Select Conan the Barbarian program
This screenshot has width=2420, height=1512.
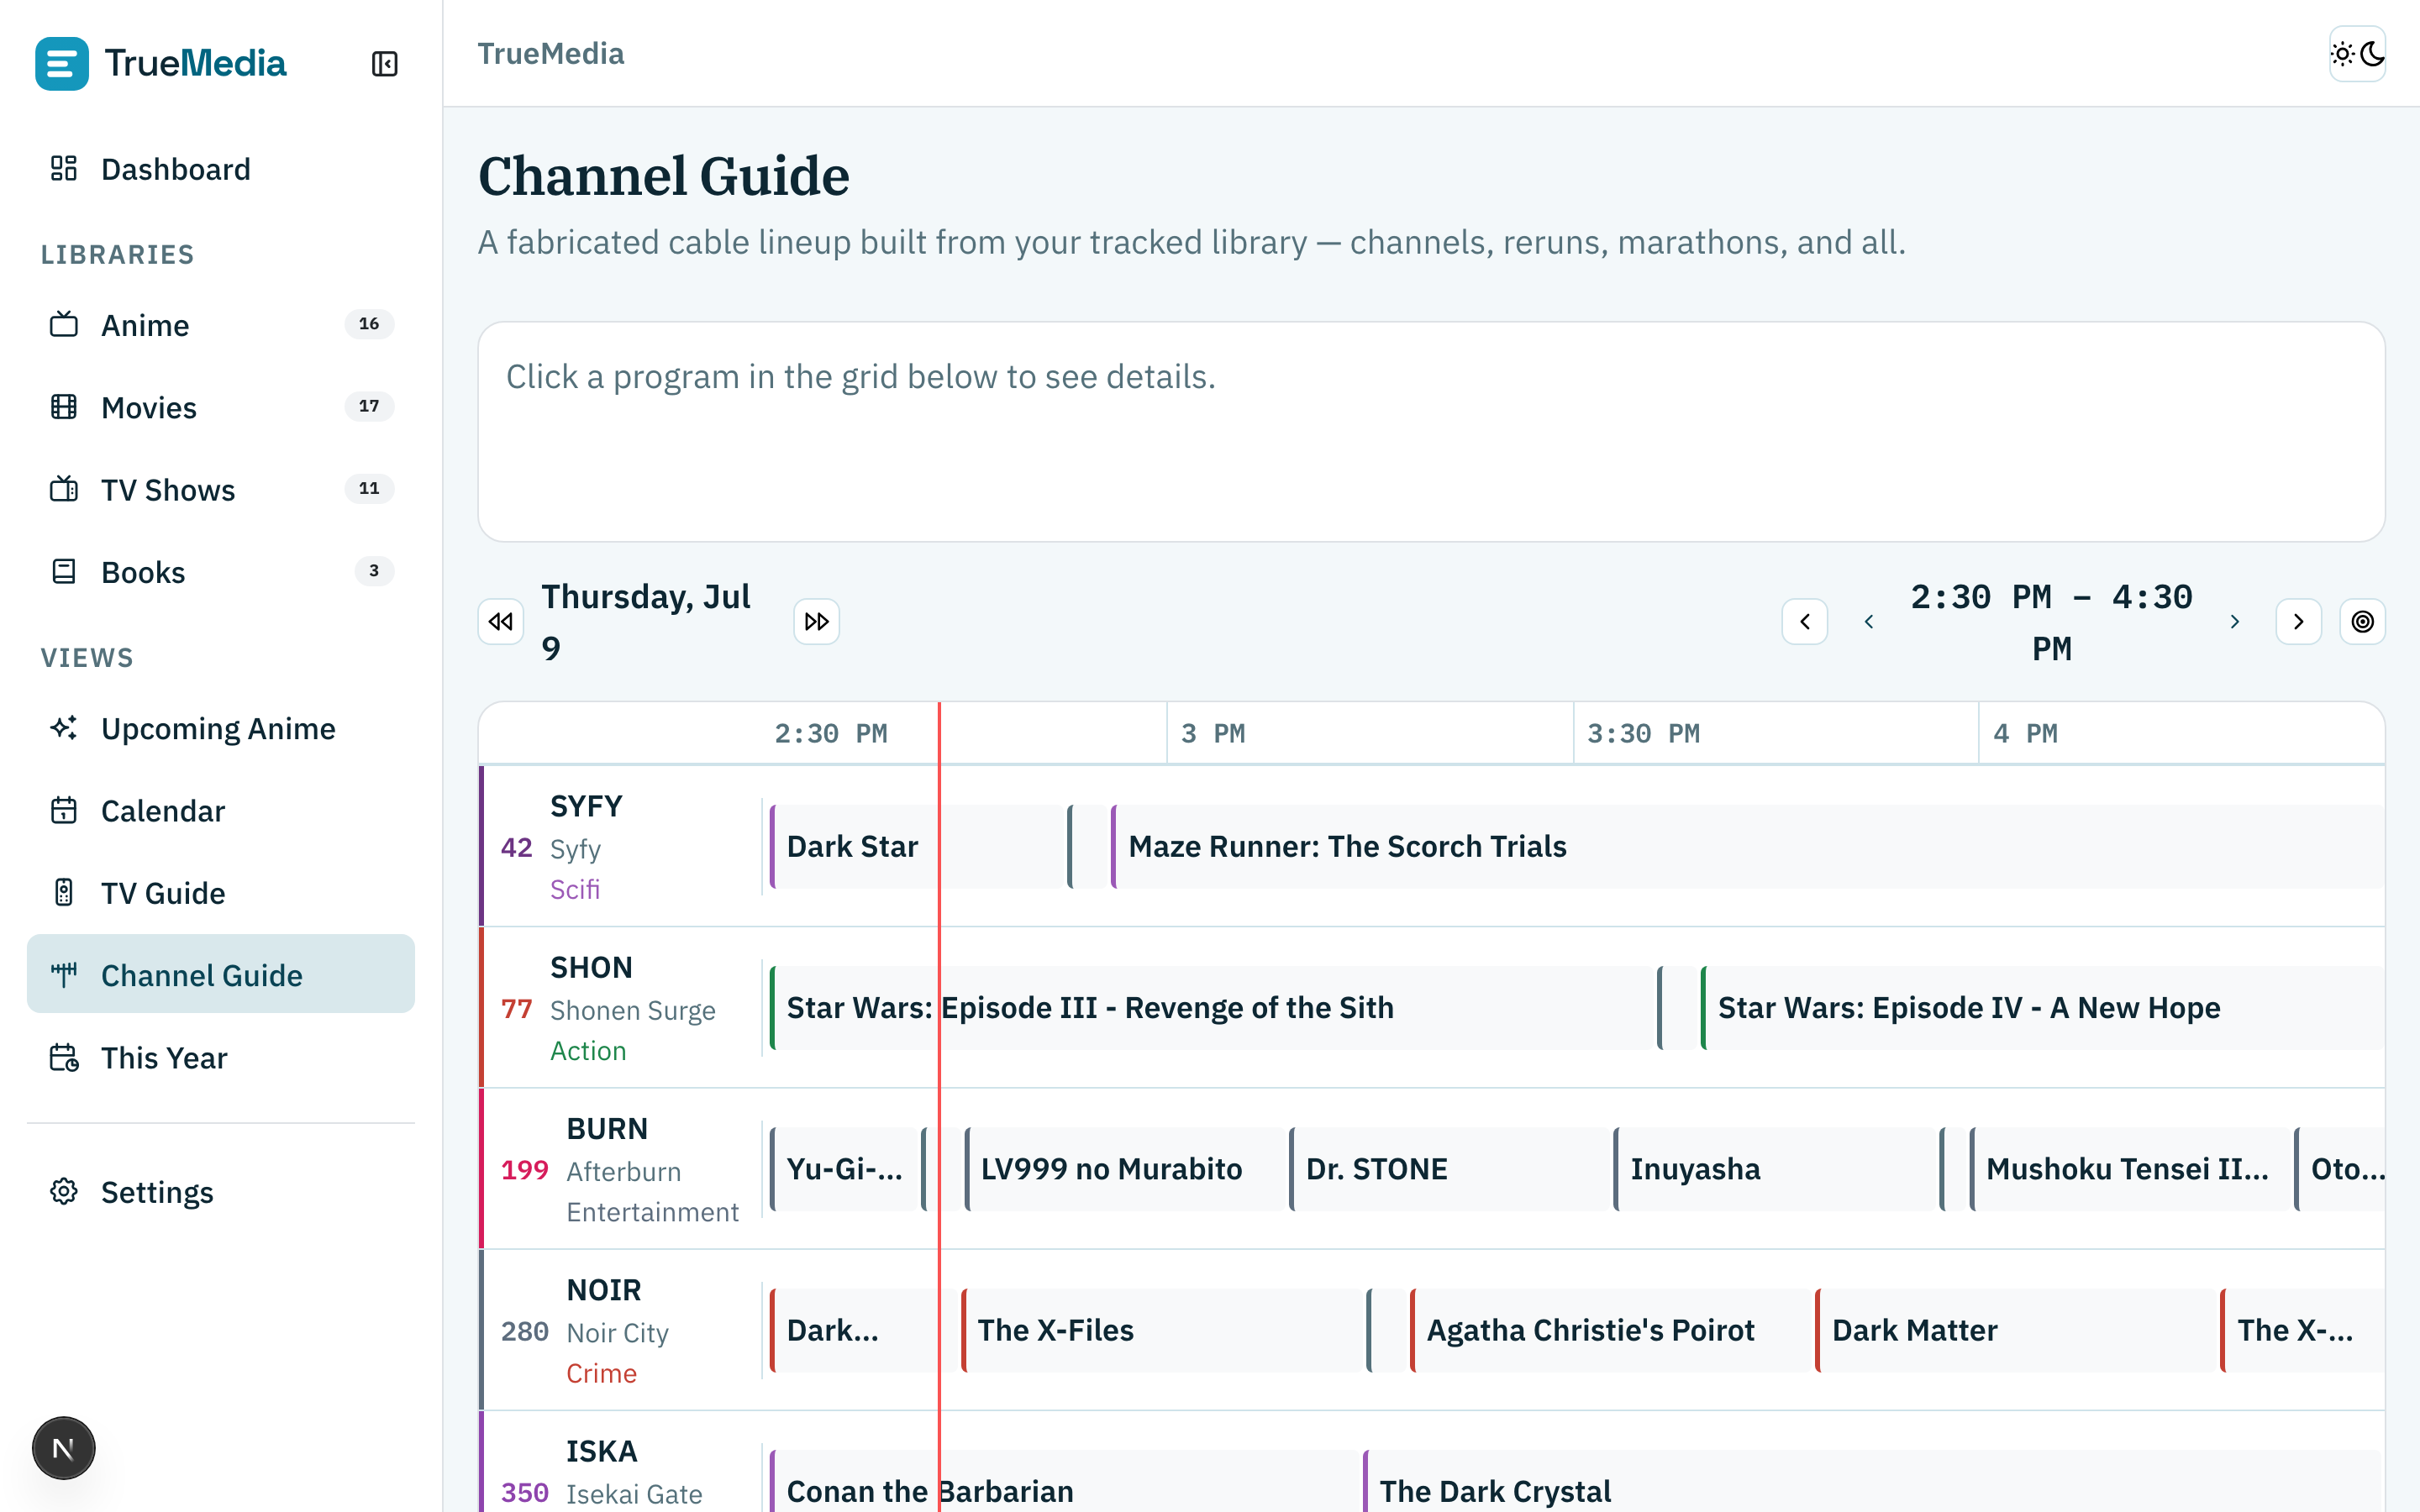pyautogui.click(x=1063, y=1482)
